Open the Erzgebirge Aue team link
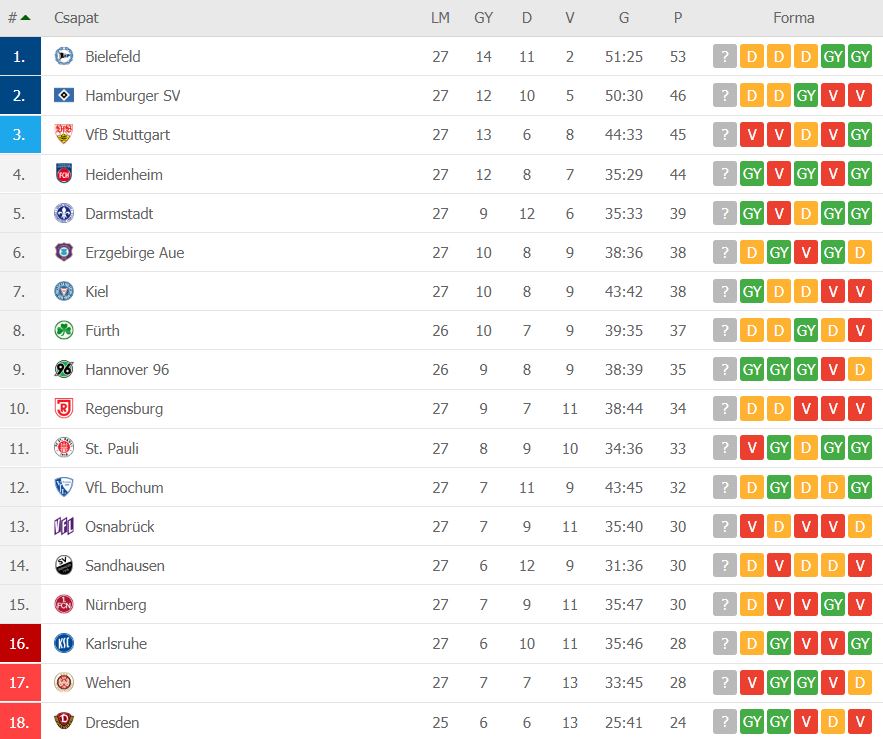 [135, 253]
